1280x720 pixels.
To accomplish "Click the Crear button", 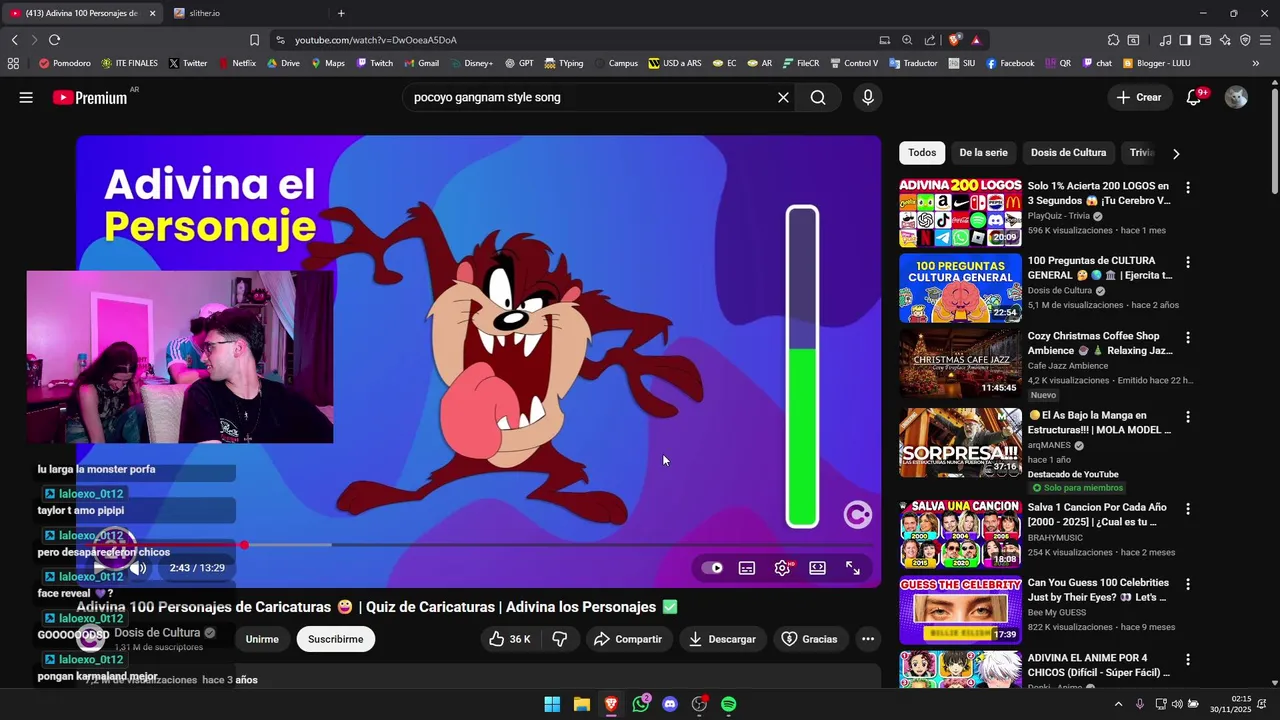I will point(1138,97).
